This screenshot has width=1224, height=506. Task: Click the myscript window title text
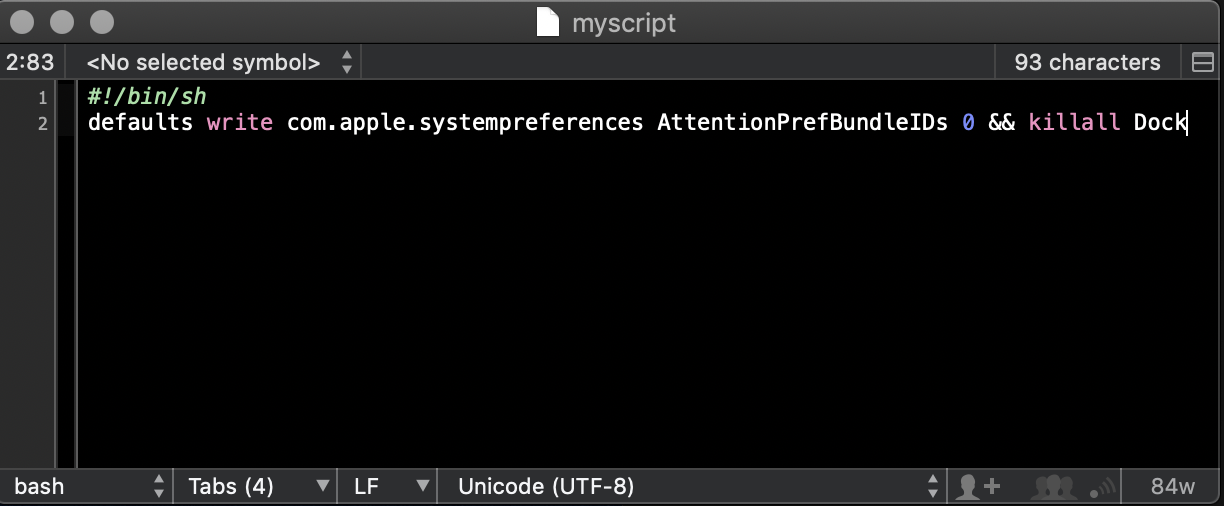point(624,23)
